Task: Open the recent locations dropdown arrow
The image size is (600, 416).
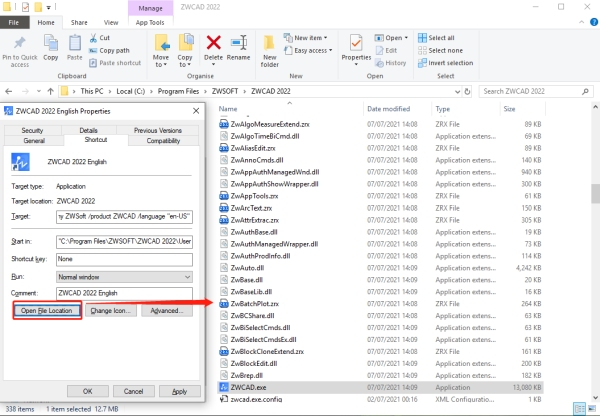Action: 39,91
